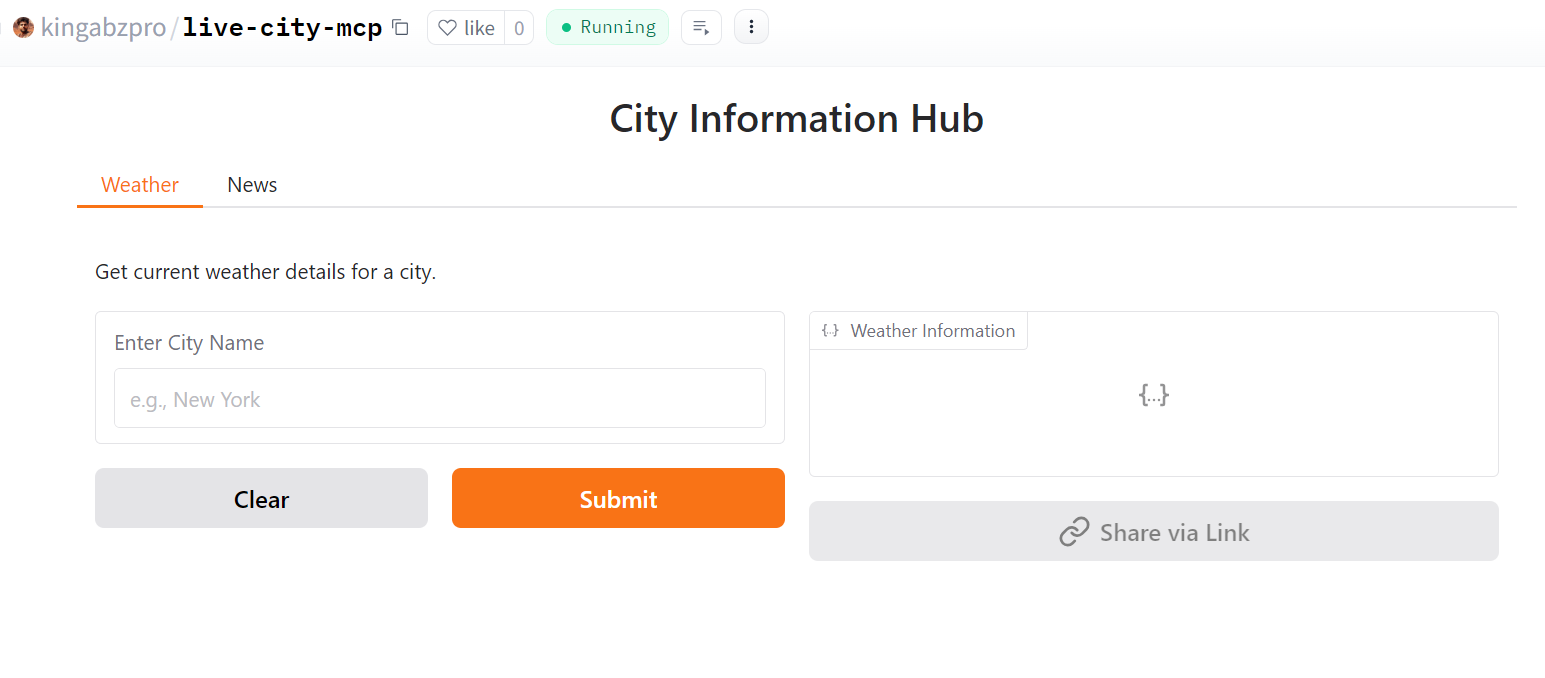Click the Enter City Name label
The image size is (1545, 678).
point(189,343)
